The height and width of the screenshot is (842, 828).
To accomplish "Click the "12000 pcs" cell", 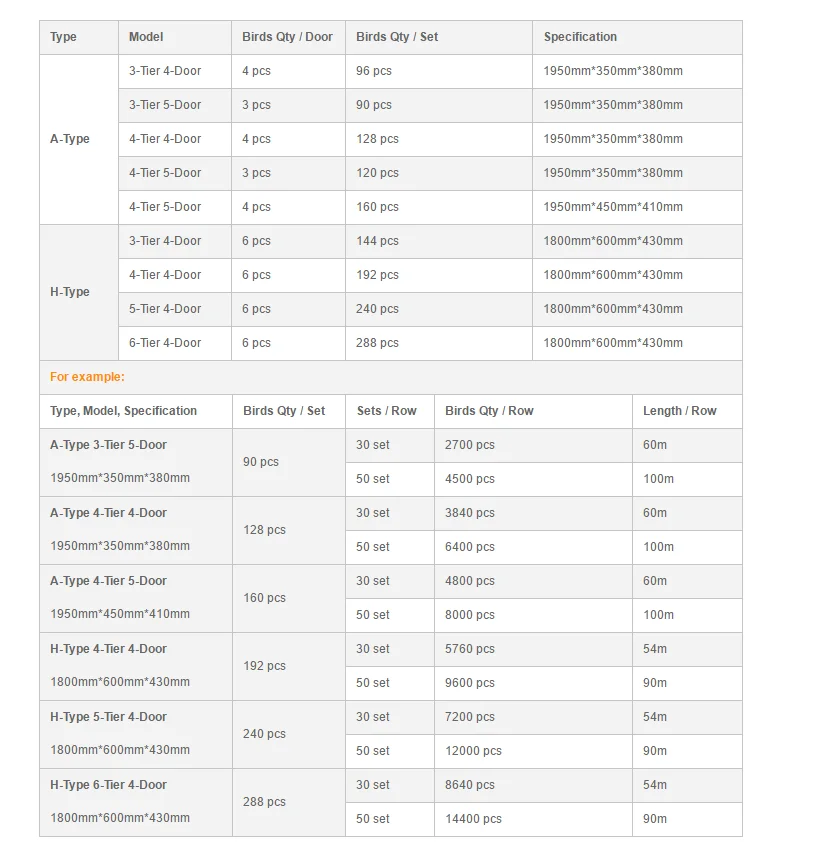I will [x=473, y=751].
